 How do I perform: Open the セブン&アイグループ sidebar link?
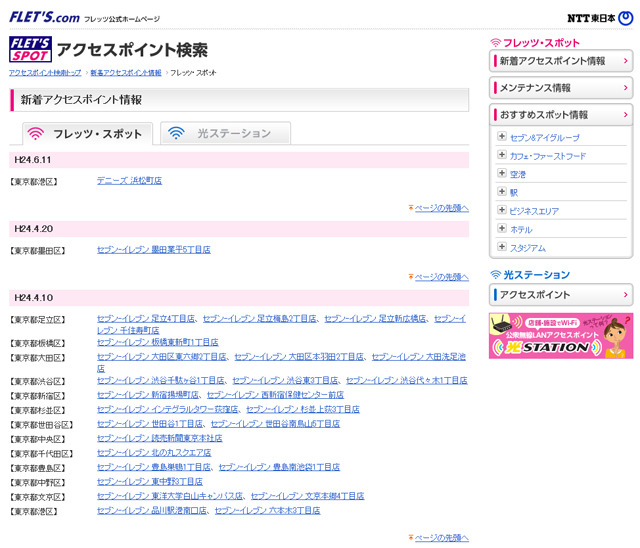pyautogui.click(x=544, y=138)
